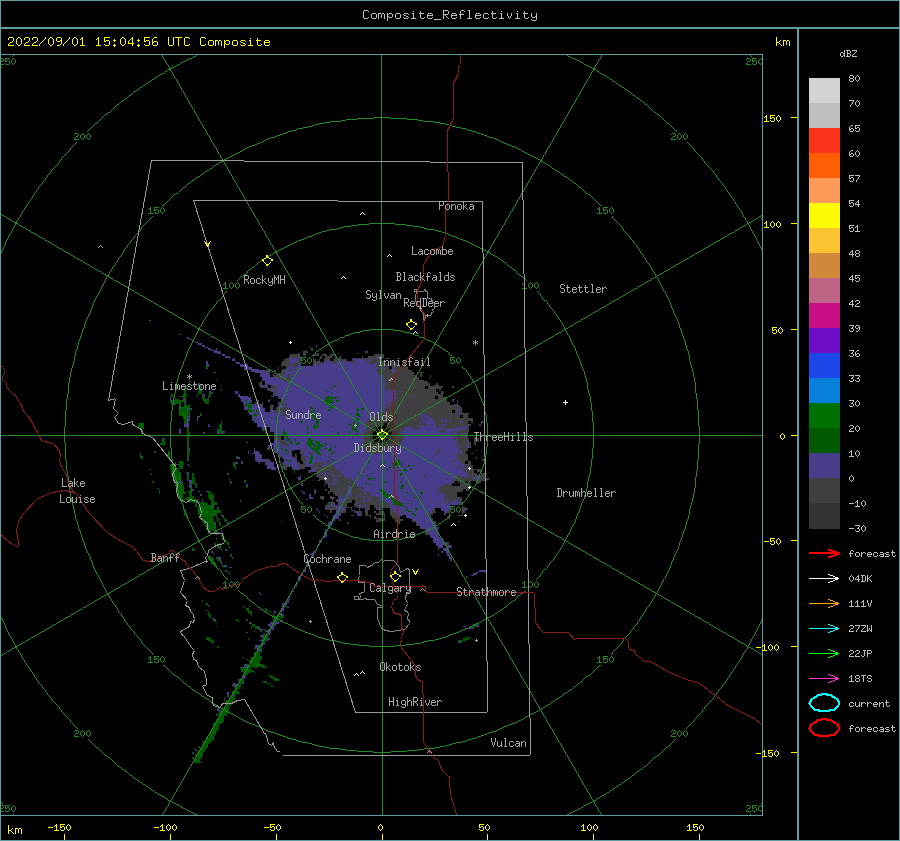The image size is (900, 841).
Task: Click the Lacombe label
Action: pos(432,251)
